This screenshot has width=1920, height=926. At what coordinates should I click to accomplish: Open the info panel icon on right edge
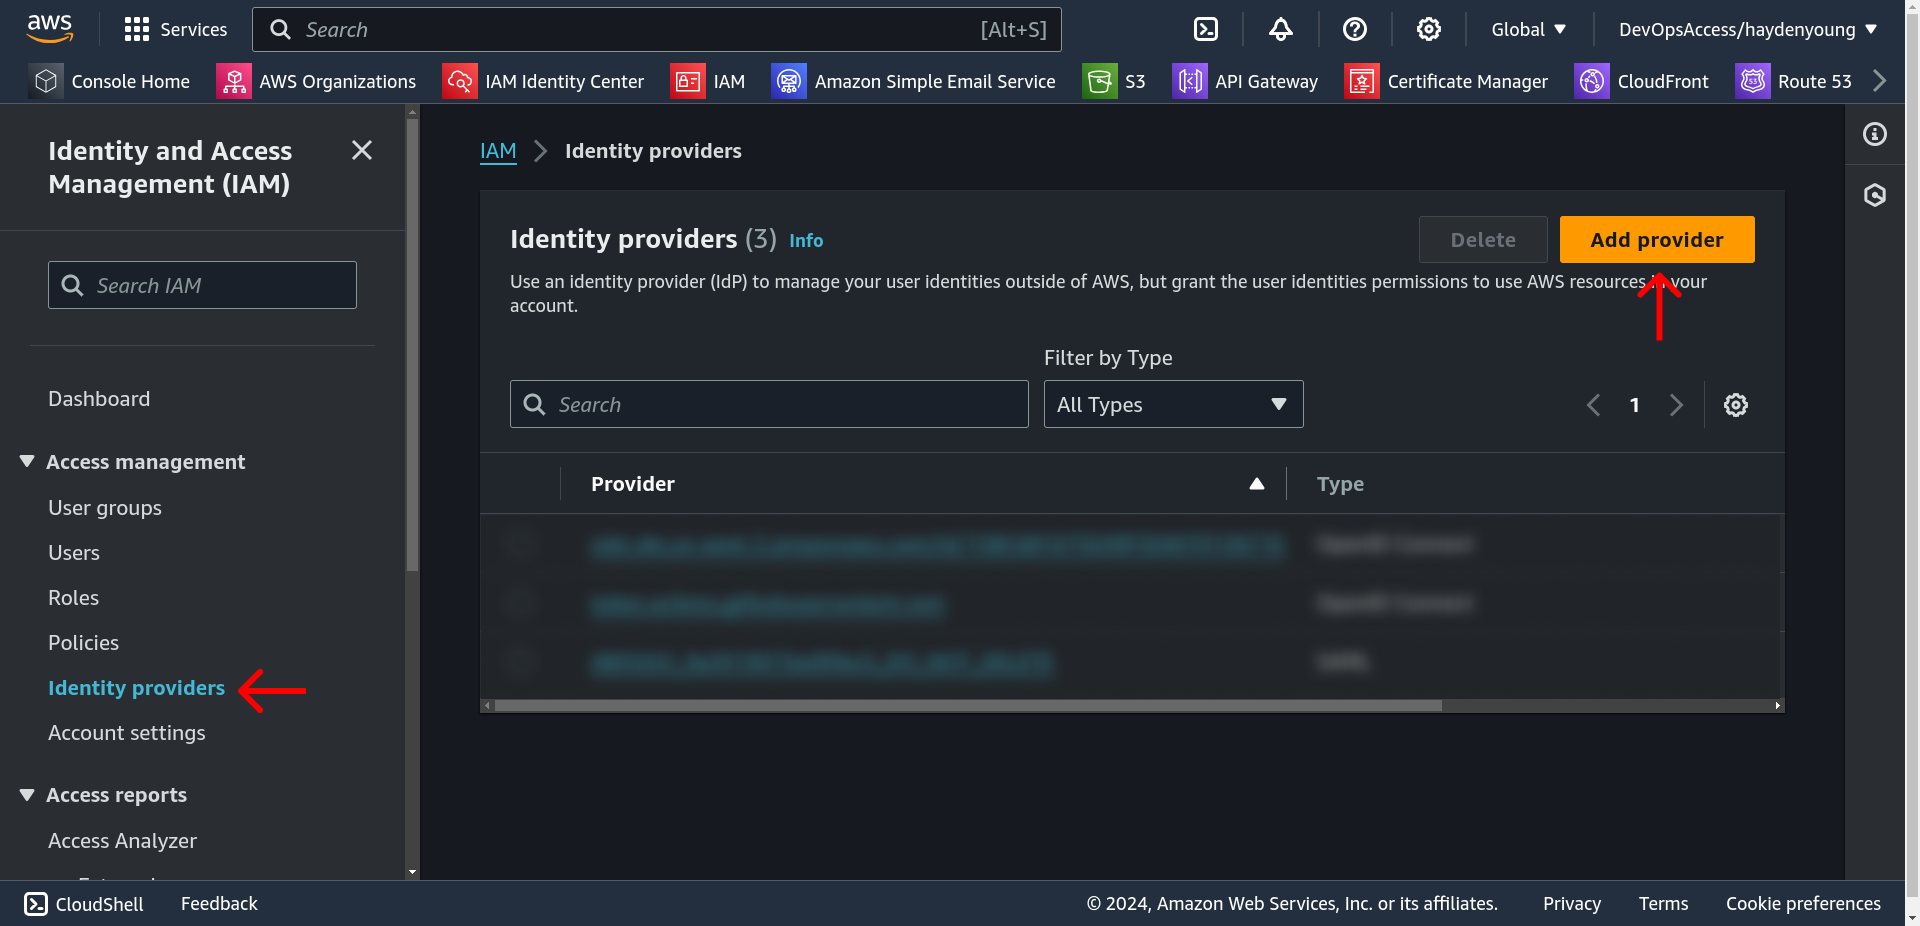tap(1874, 134)
